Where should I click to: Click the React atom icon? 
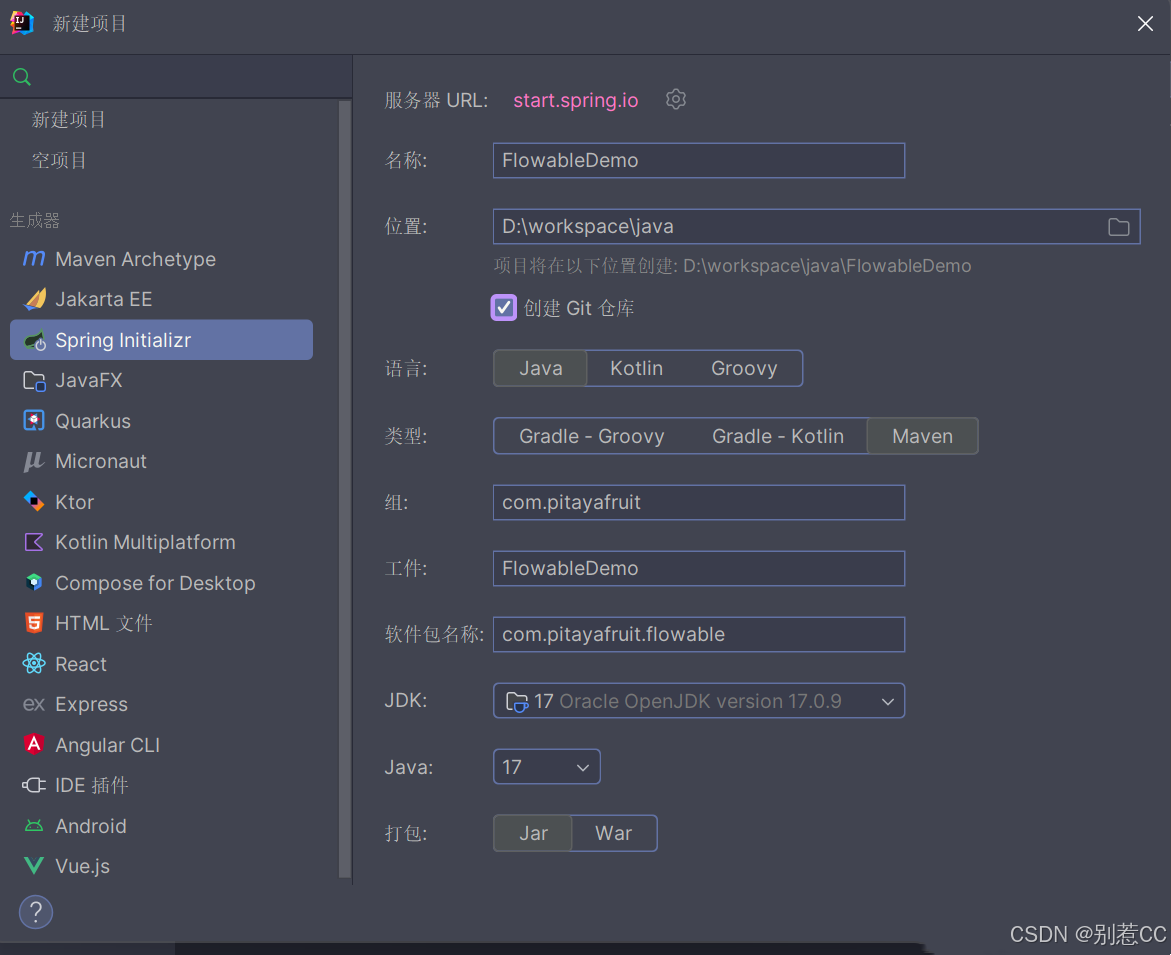click(x=34, y=663)
